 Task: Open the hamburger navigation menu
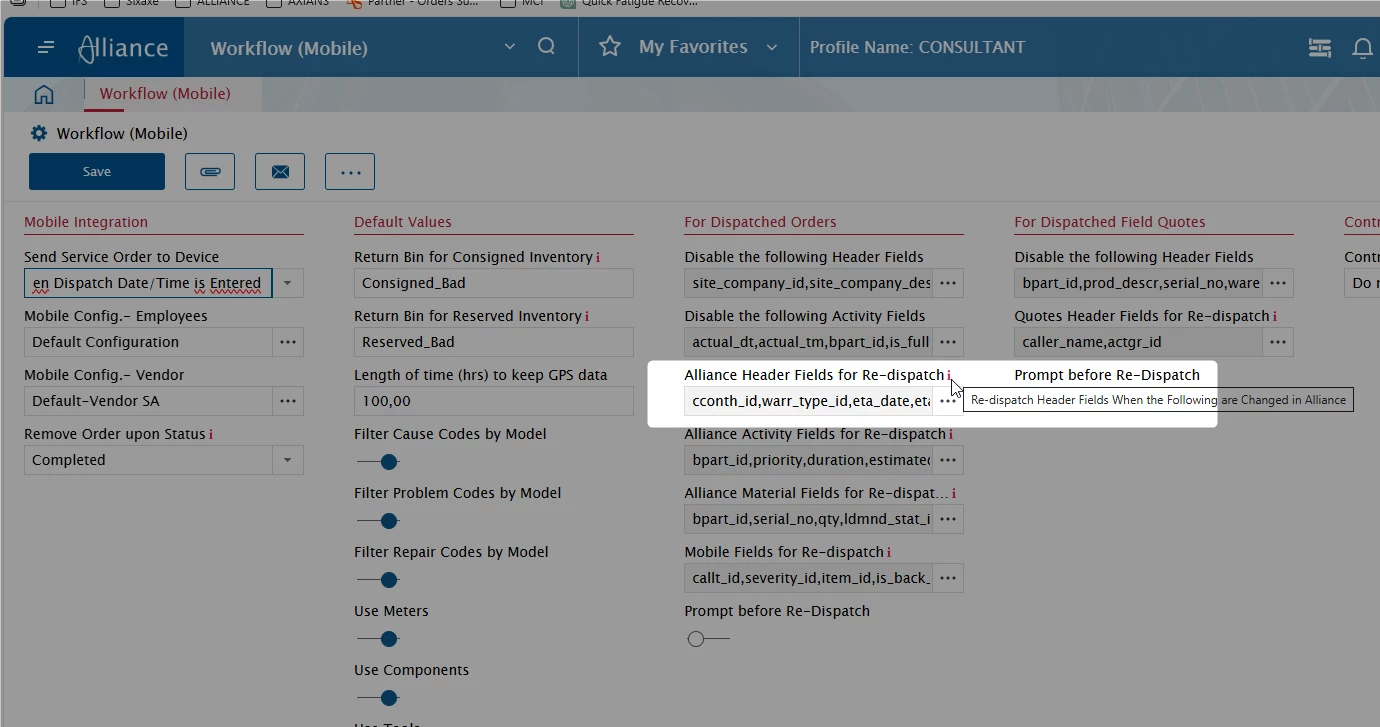click(x=45, y=48)
